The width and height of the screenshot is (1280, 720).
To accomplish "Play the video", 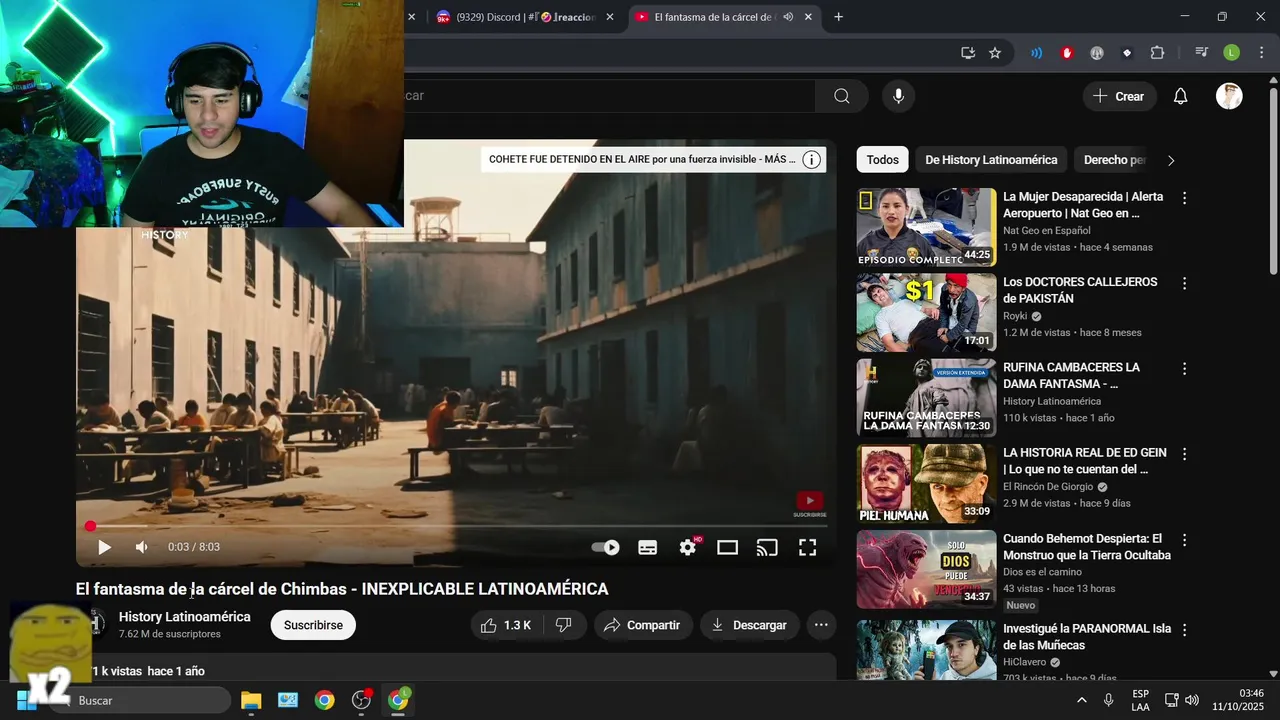I will point(104,547).
